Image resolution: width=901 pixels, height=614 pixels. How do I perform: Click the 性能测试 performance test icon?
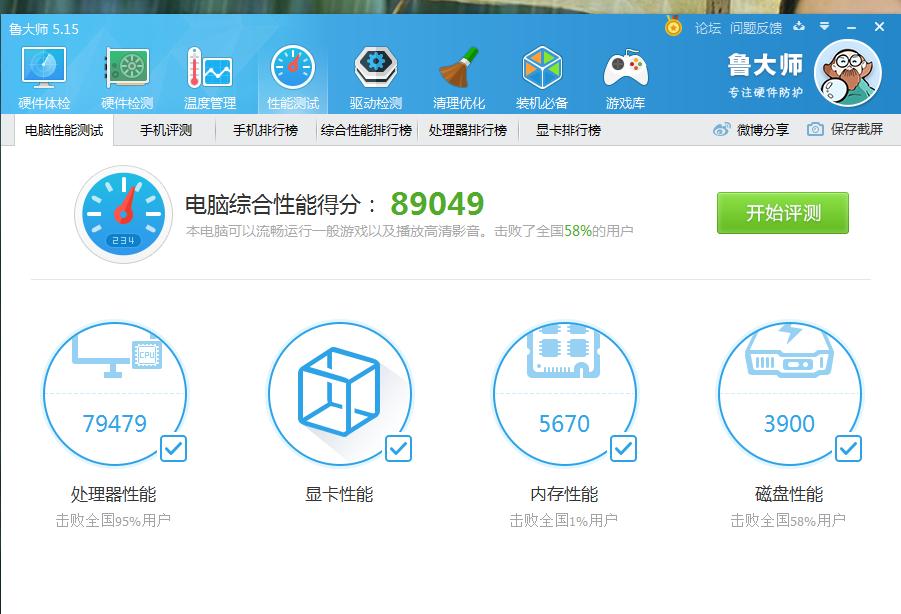pyautogui.click(x=290, y=70)
